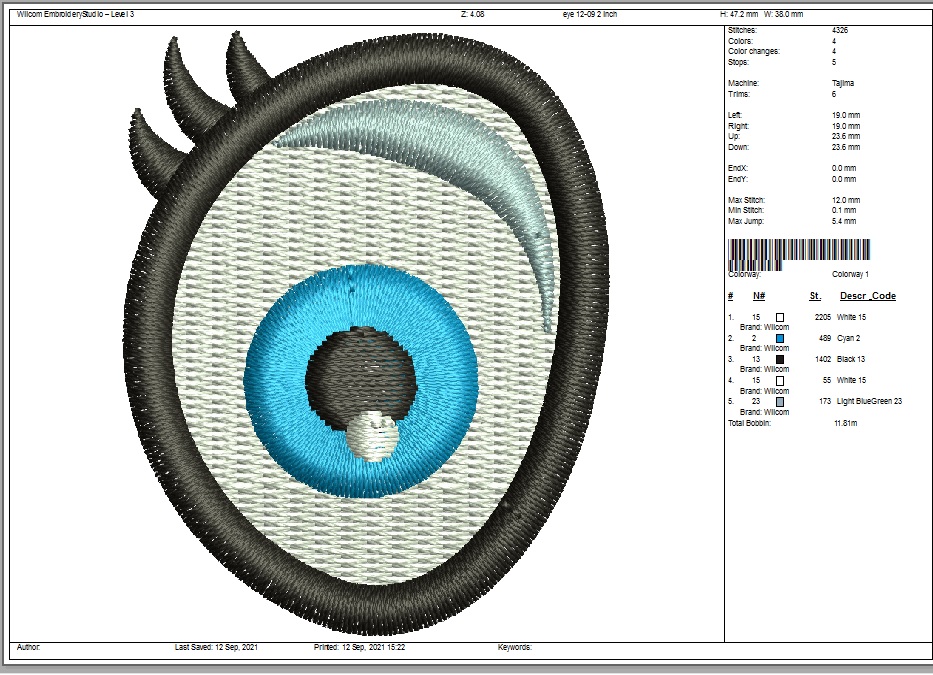Select the Black 13 color swatch
Image resolution: width=933 pixels, height=675 pixels.
tap(780, 359)
